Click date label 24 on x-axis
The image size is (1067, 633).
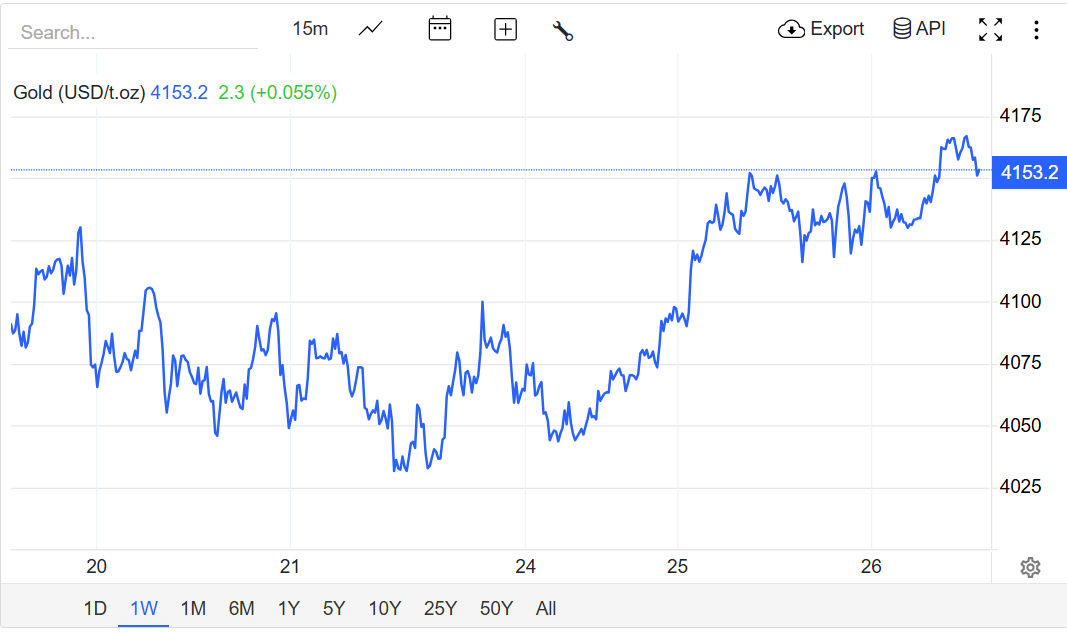525,566
